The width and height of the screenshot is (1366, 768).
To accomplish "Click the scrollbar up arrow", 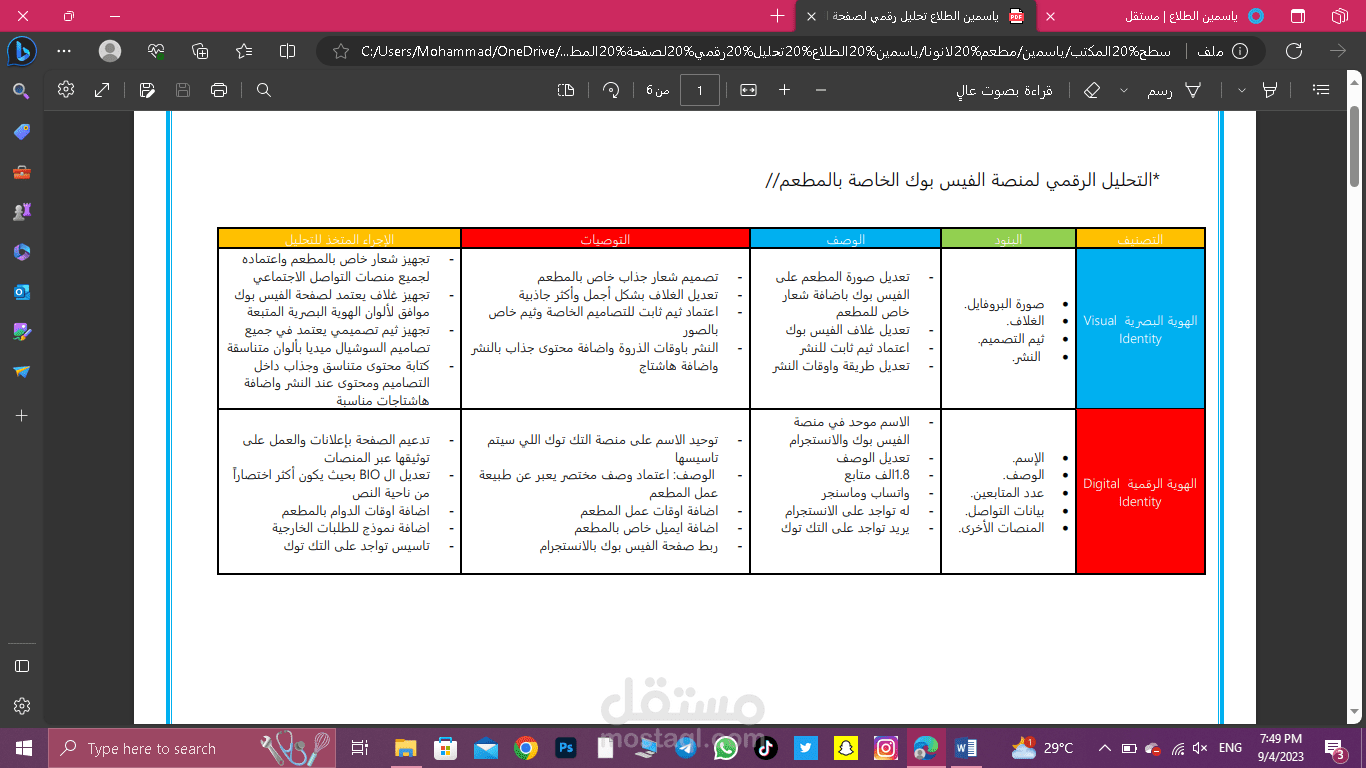I will 1355,85.
